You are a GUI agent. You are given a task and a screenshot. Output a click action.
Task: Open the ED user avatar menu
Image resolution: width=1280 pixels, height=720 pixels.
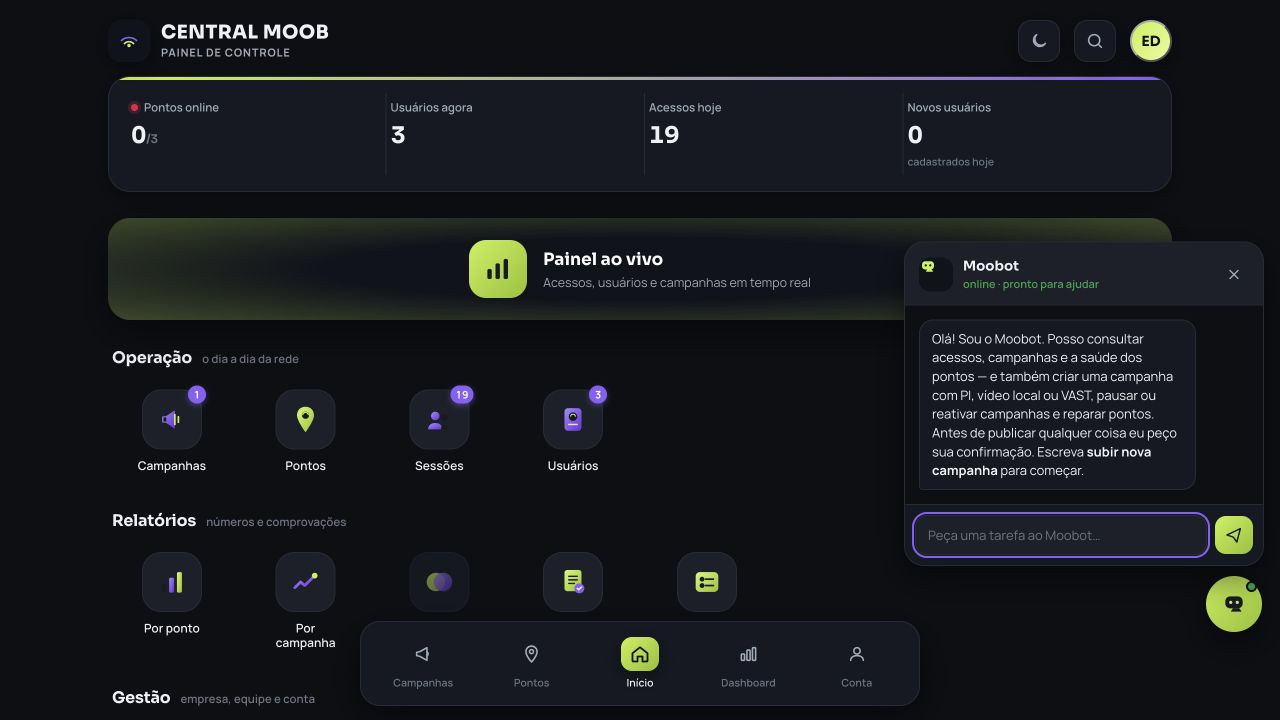click(1151, 41)
